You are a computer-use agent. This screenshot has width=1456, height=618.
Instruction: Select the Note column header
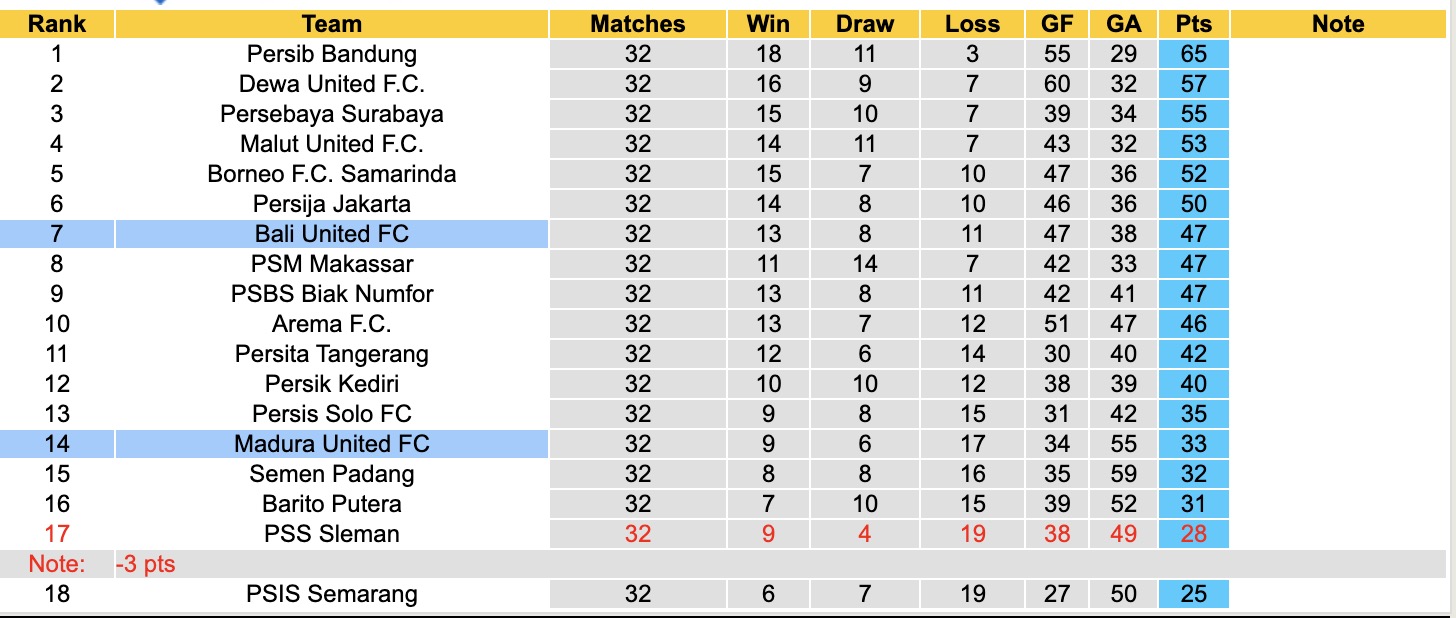coord(1338,24)
